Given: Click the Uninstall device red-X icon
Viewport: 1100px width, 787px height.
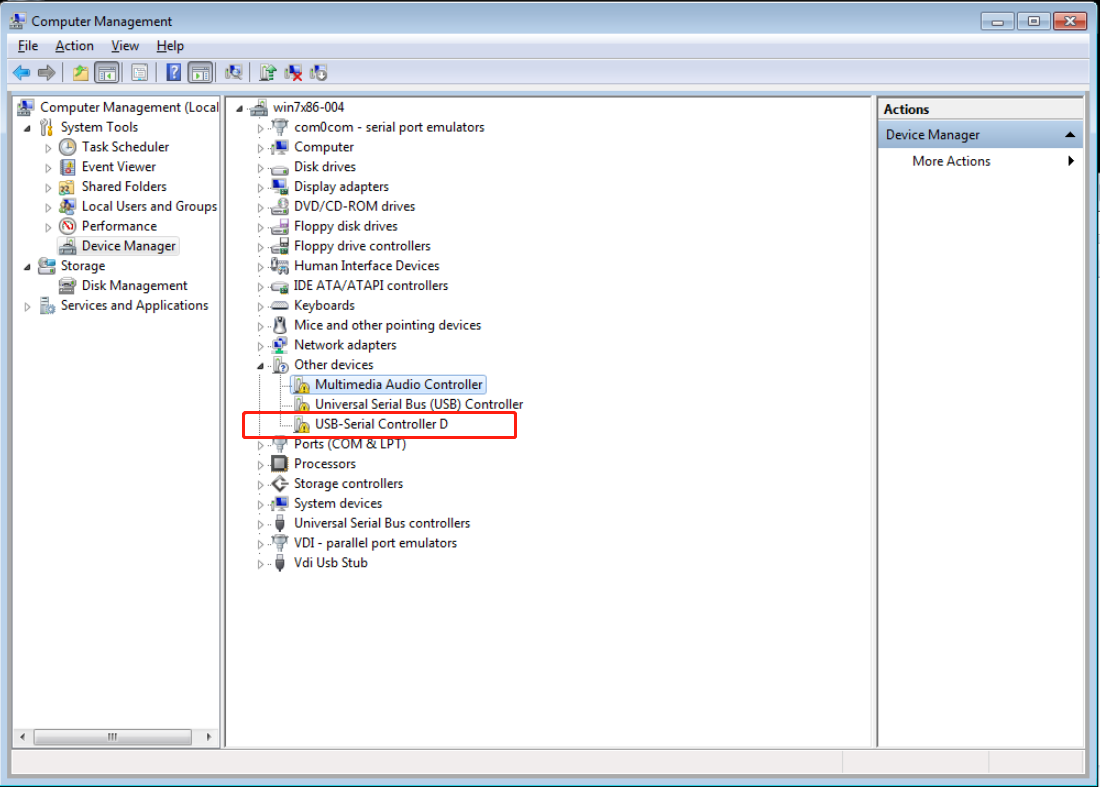Looking at the screenshot, I should pos(293,72).
